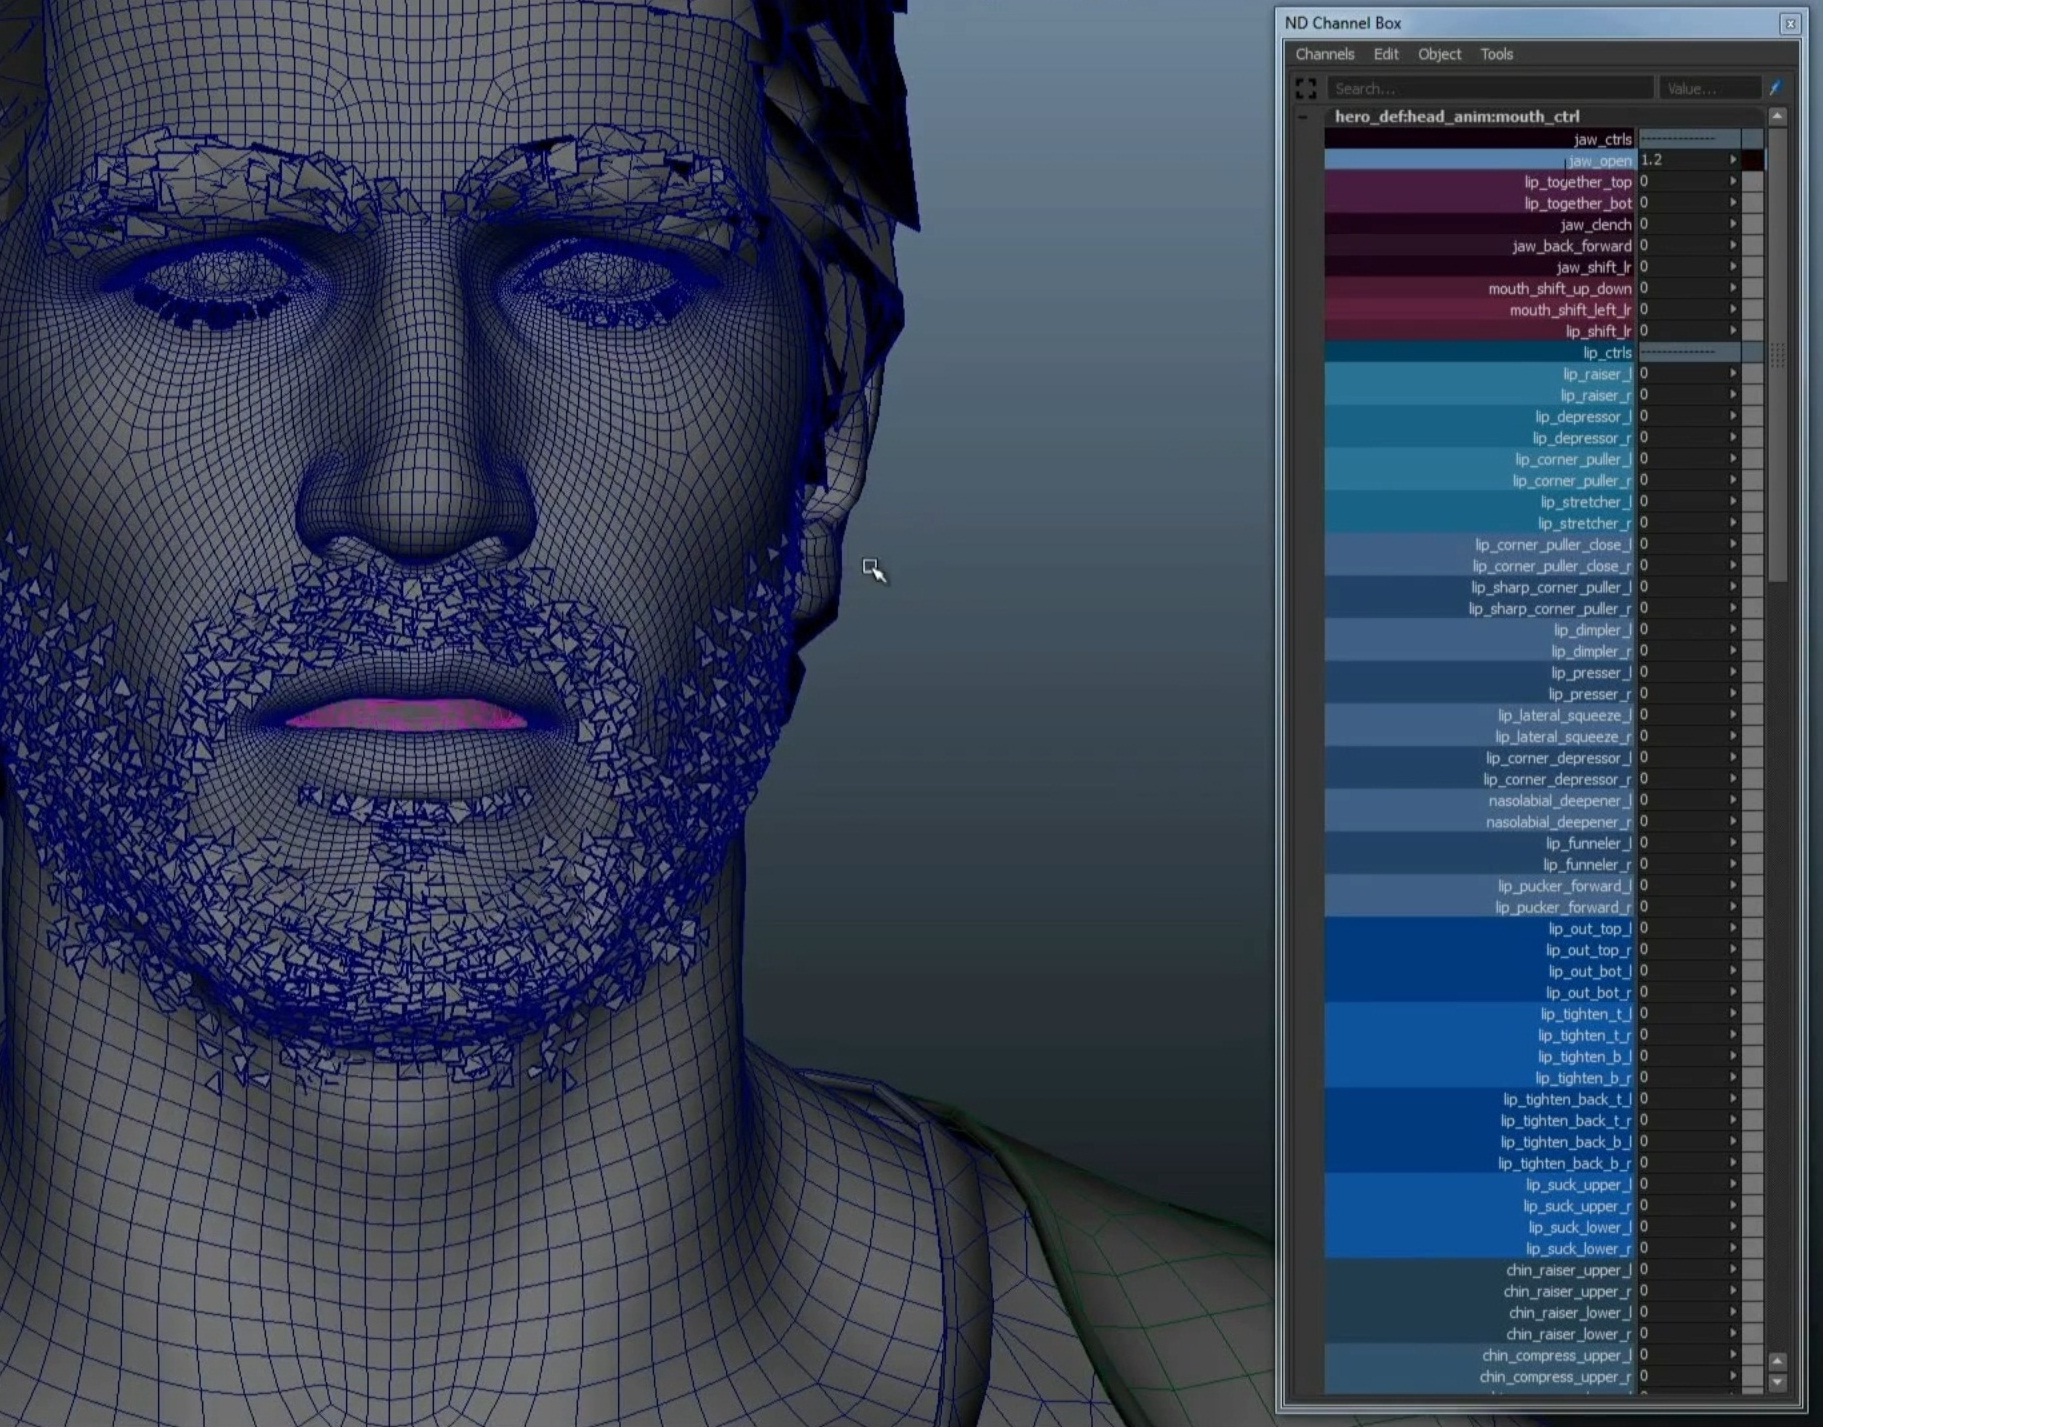Click the scroll-down arrow at bottom of channel list
2060x1428 pixels.
pyautogui.click(x=1777, y=1382)
